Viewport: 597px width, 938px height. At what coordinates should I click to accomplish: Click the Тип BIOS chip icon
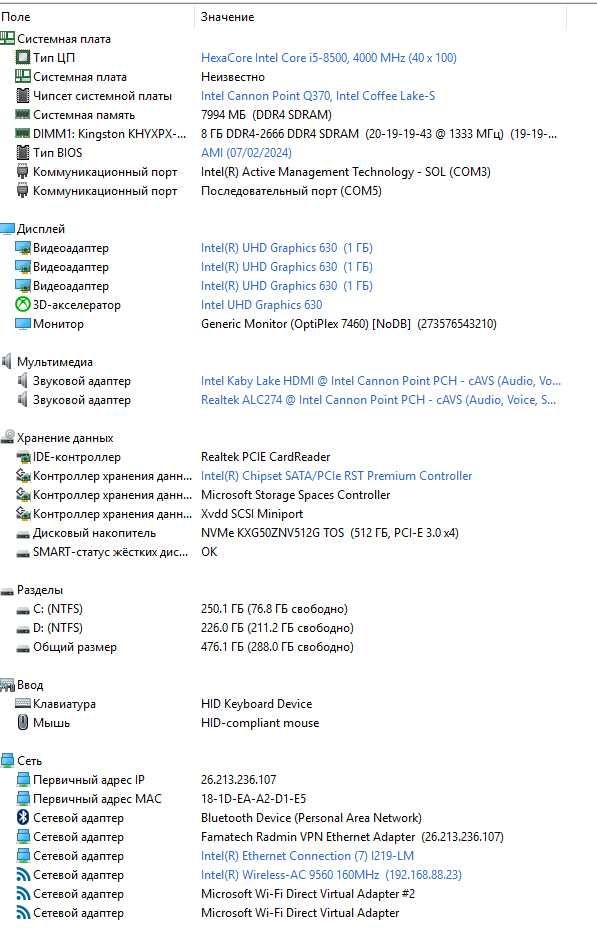(23, 153)
